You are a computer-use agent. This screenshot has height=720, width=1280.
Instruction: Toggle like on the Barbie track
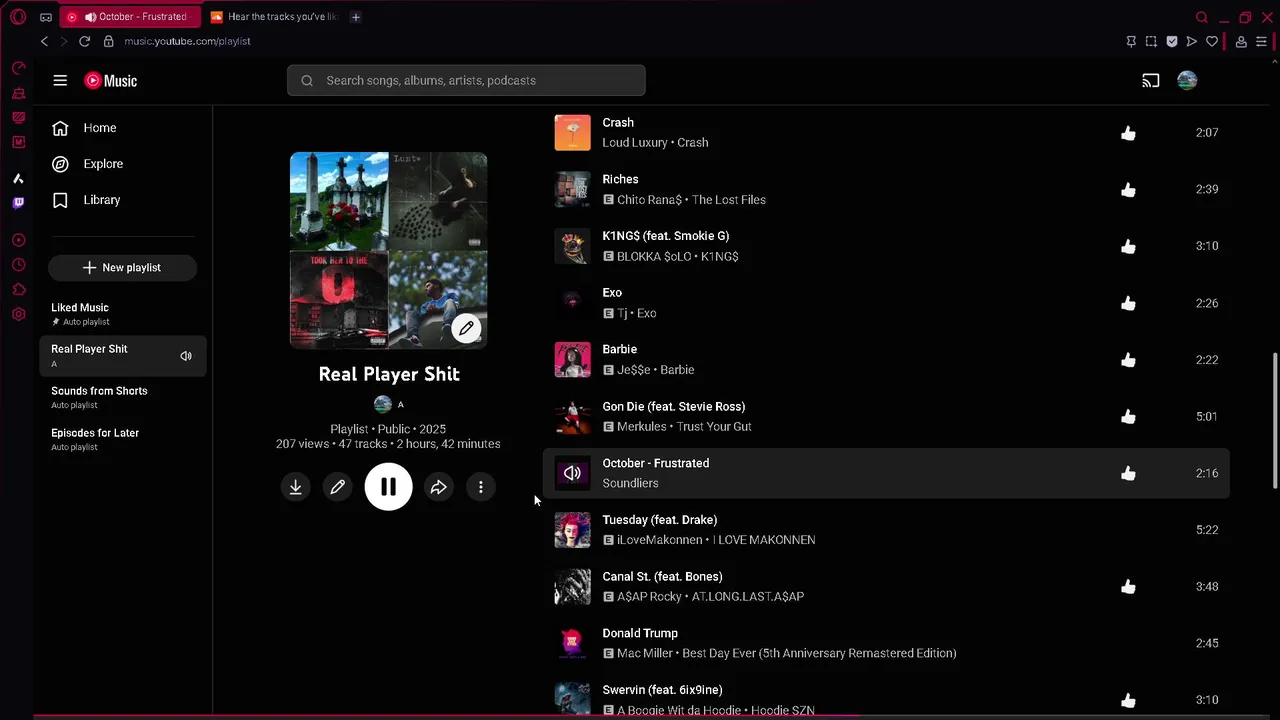coord(1128,360)
